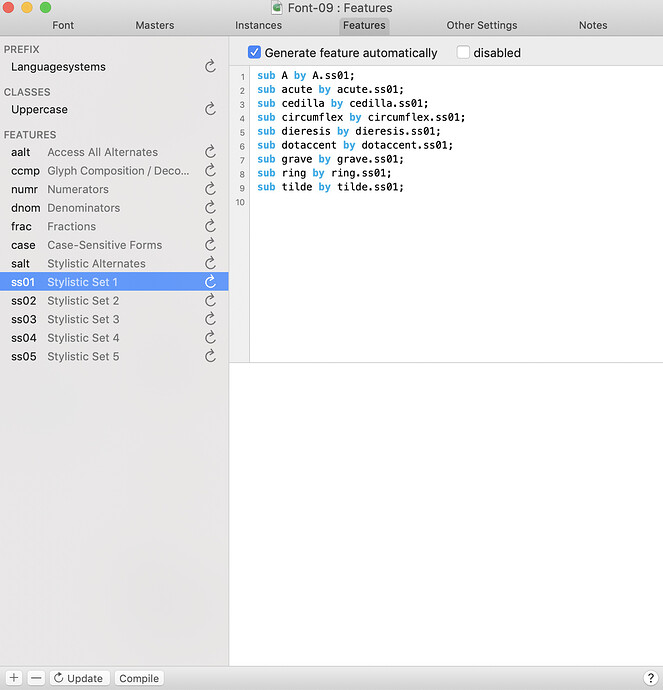Select the Features tab
This screenshot has height=690, width=663.
point(364,25)
